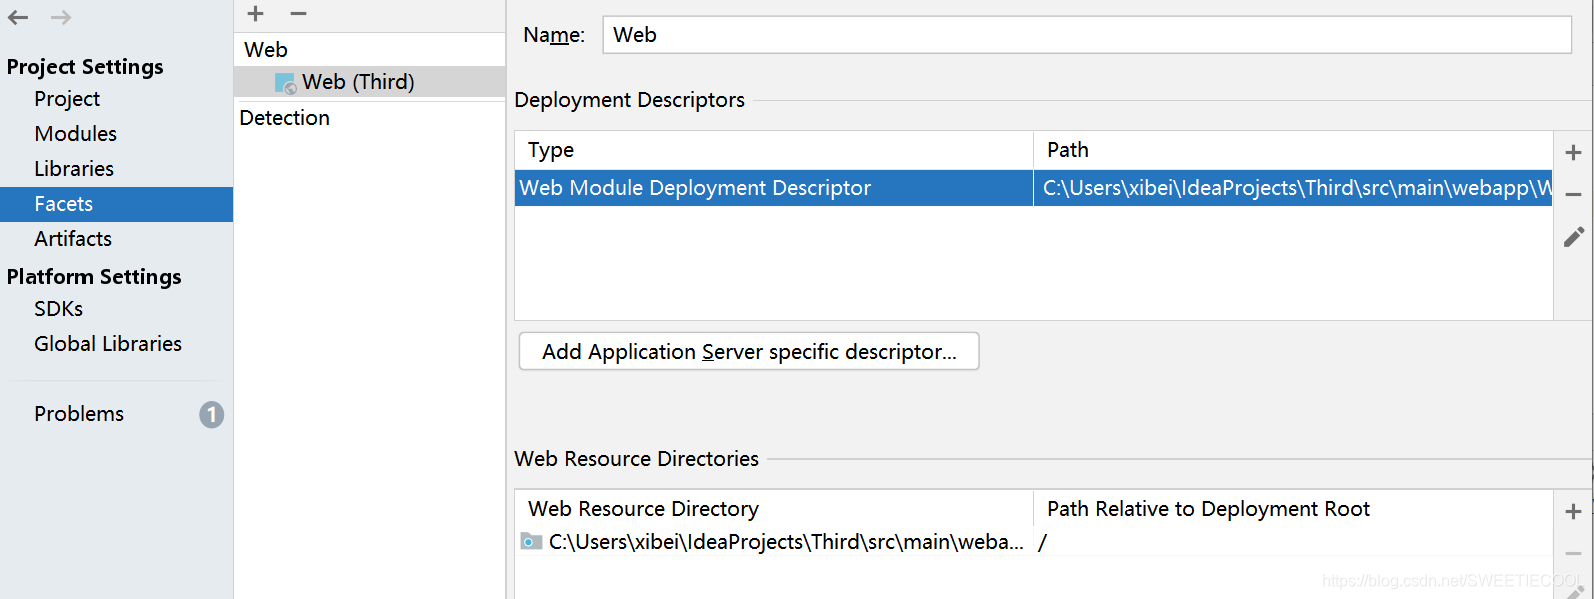Viewport: 1594px width, 599px height.
Task: Click the Web Resource Directory column header
Action: coord(774,509)
